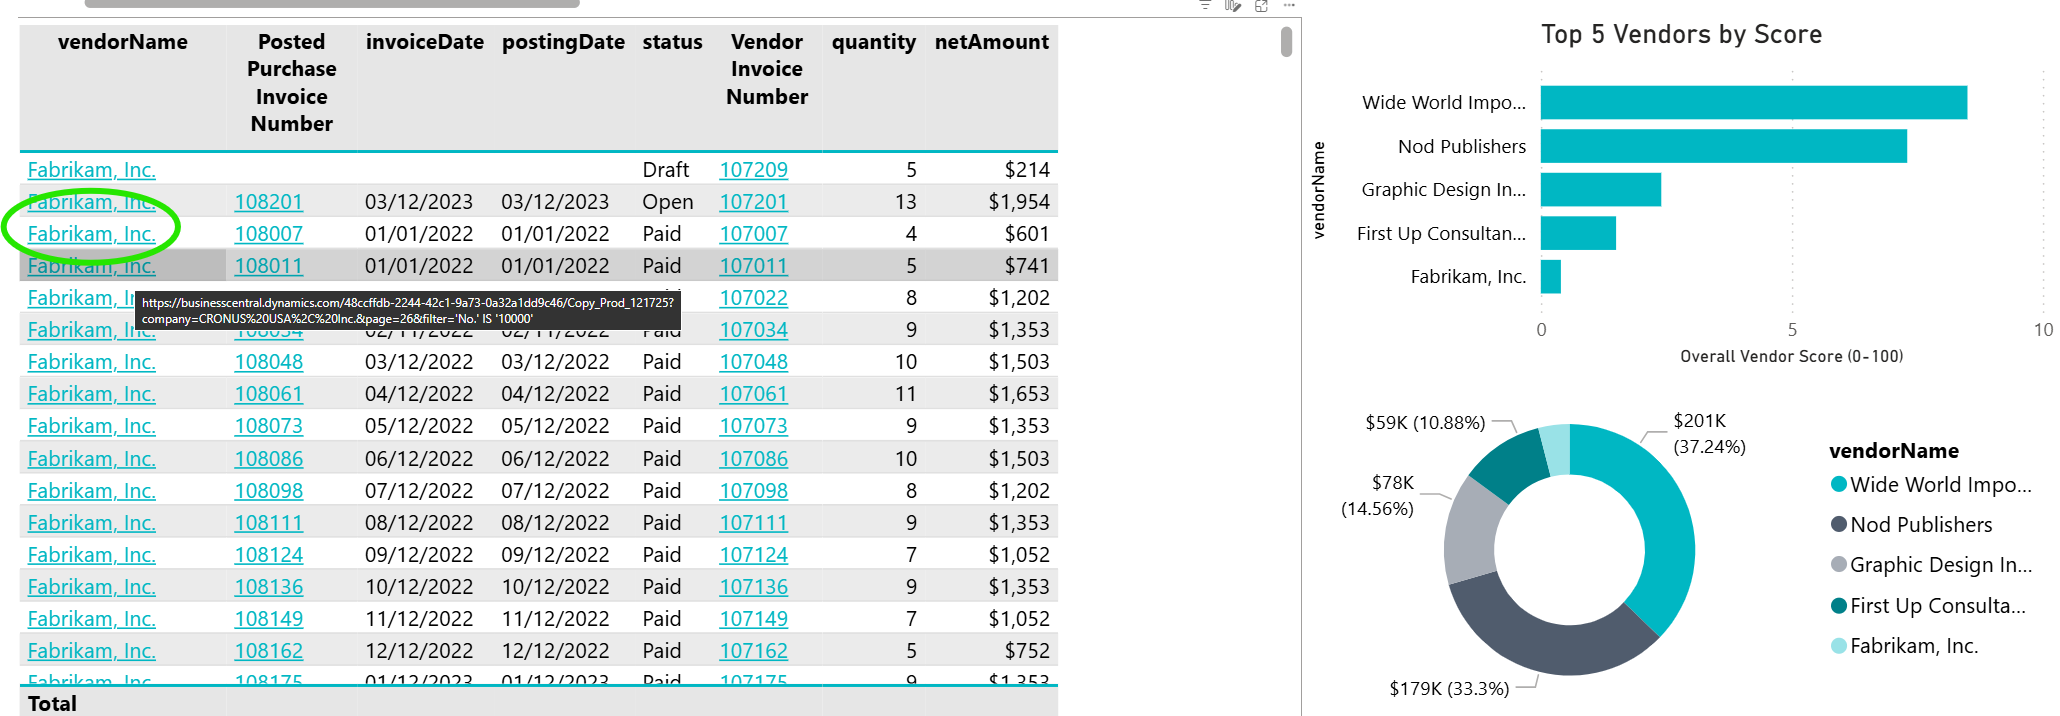
Task: Select the Nod Publishers bar
Action: point(1723,146)
